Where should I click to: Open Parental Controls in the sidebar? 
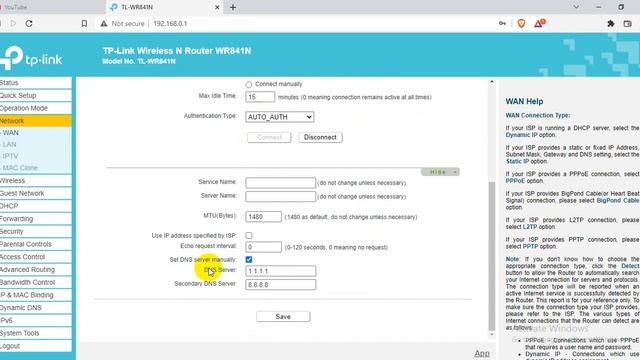coord(36,244)
